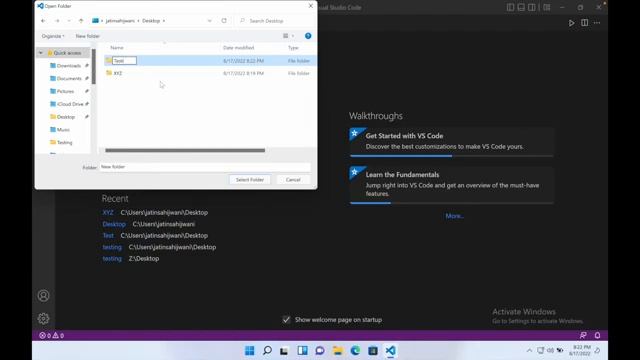Collapse the Quick access tree

40,53
